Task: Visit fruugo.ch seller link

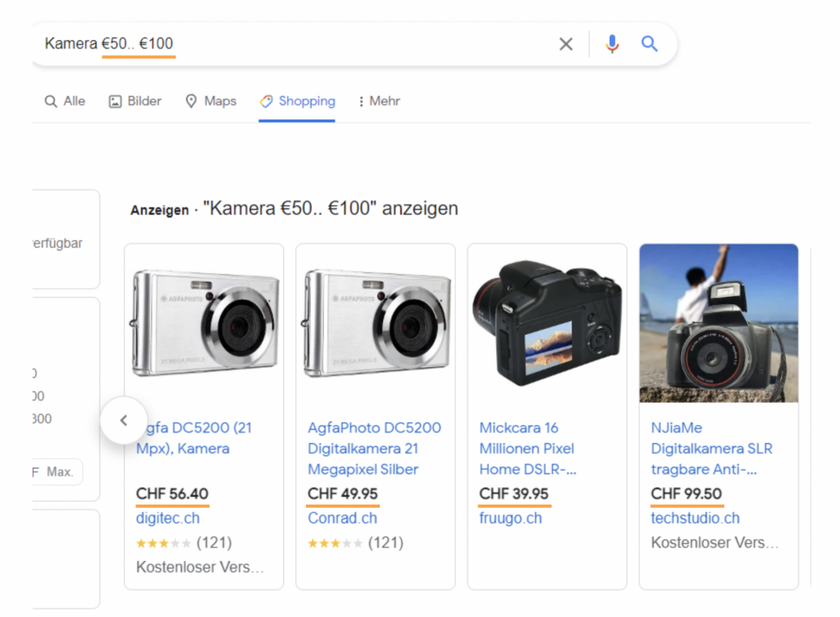Action: pos(511,518)
